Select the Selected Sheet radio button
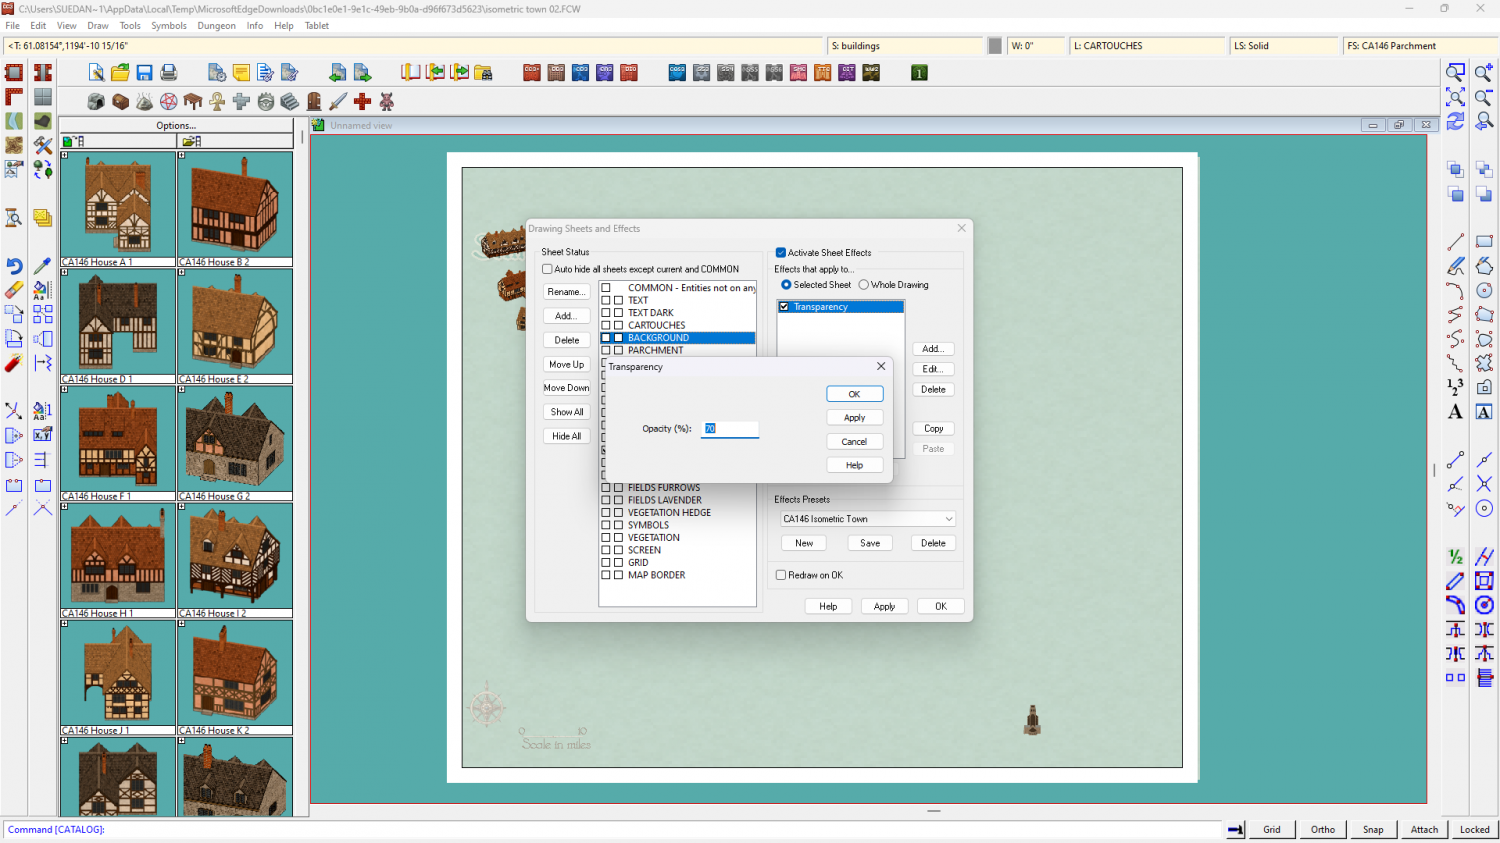1500x843 pixels. pyautogui.click(x=786, y=285)
